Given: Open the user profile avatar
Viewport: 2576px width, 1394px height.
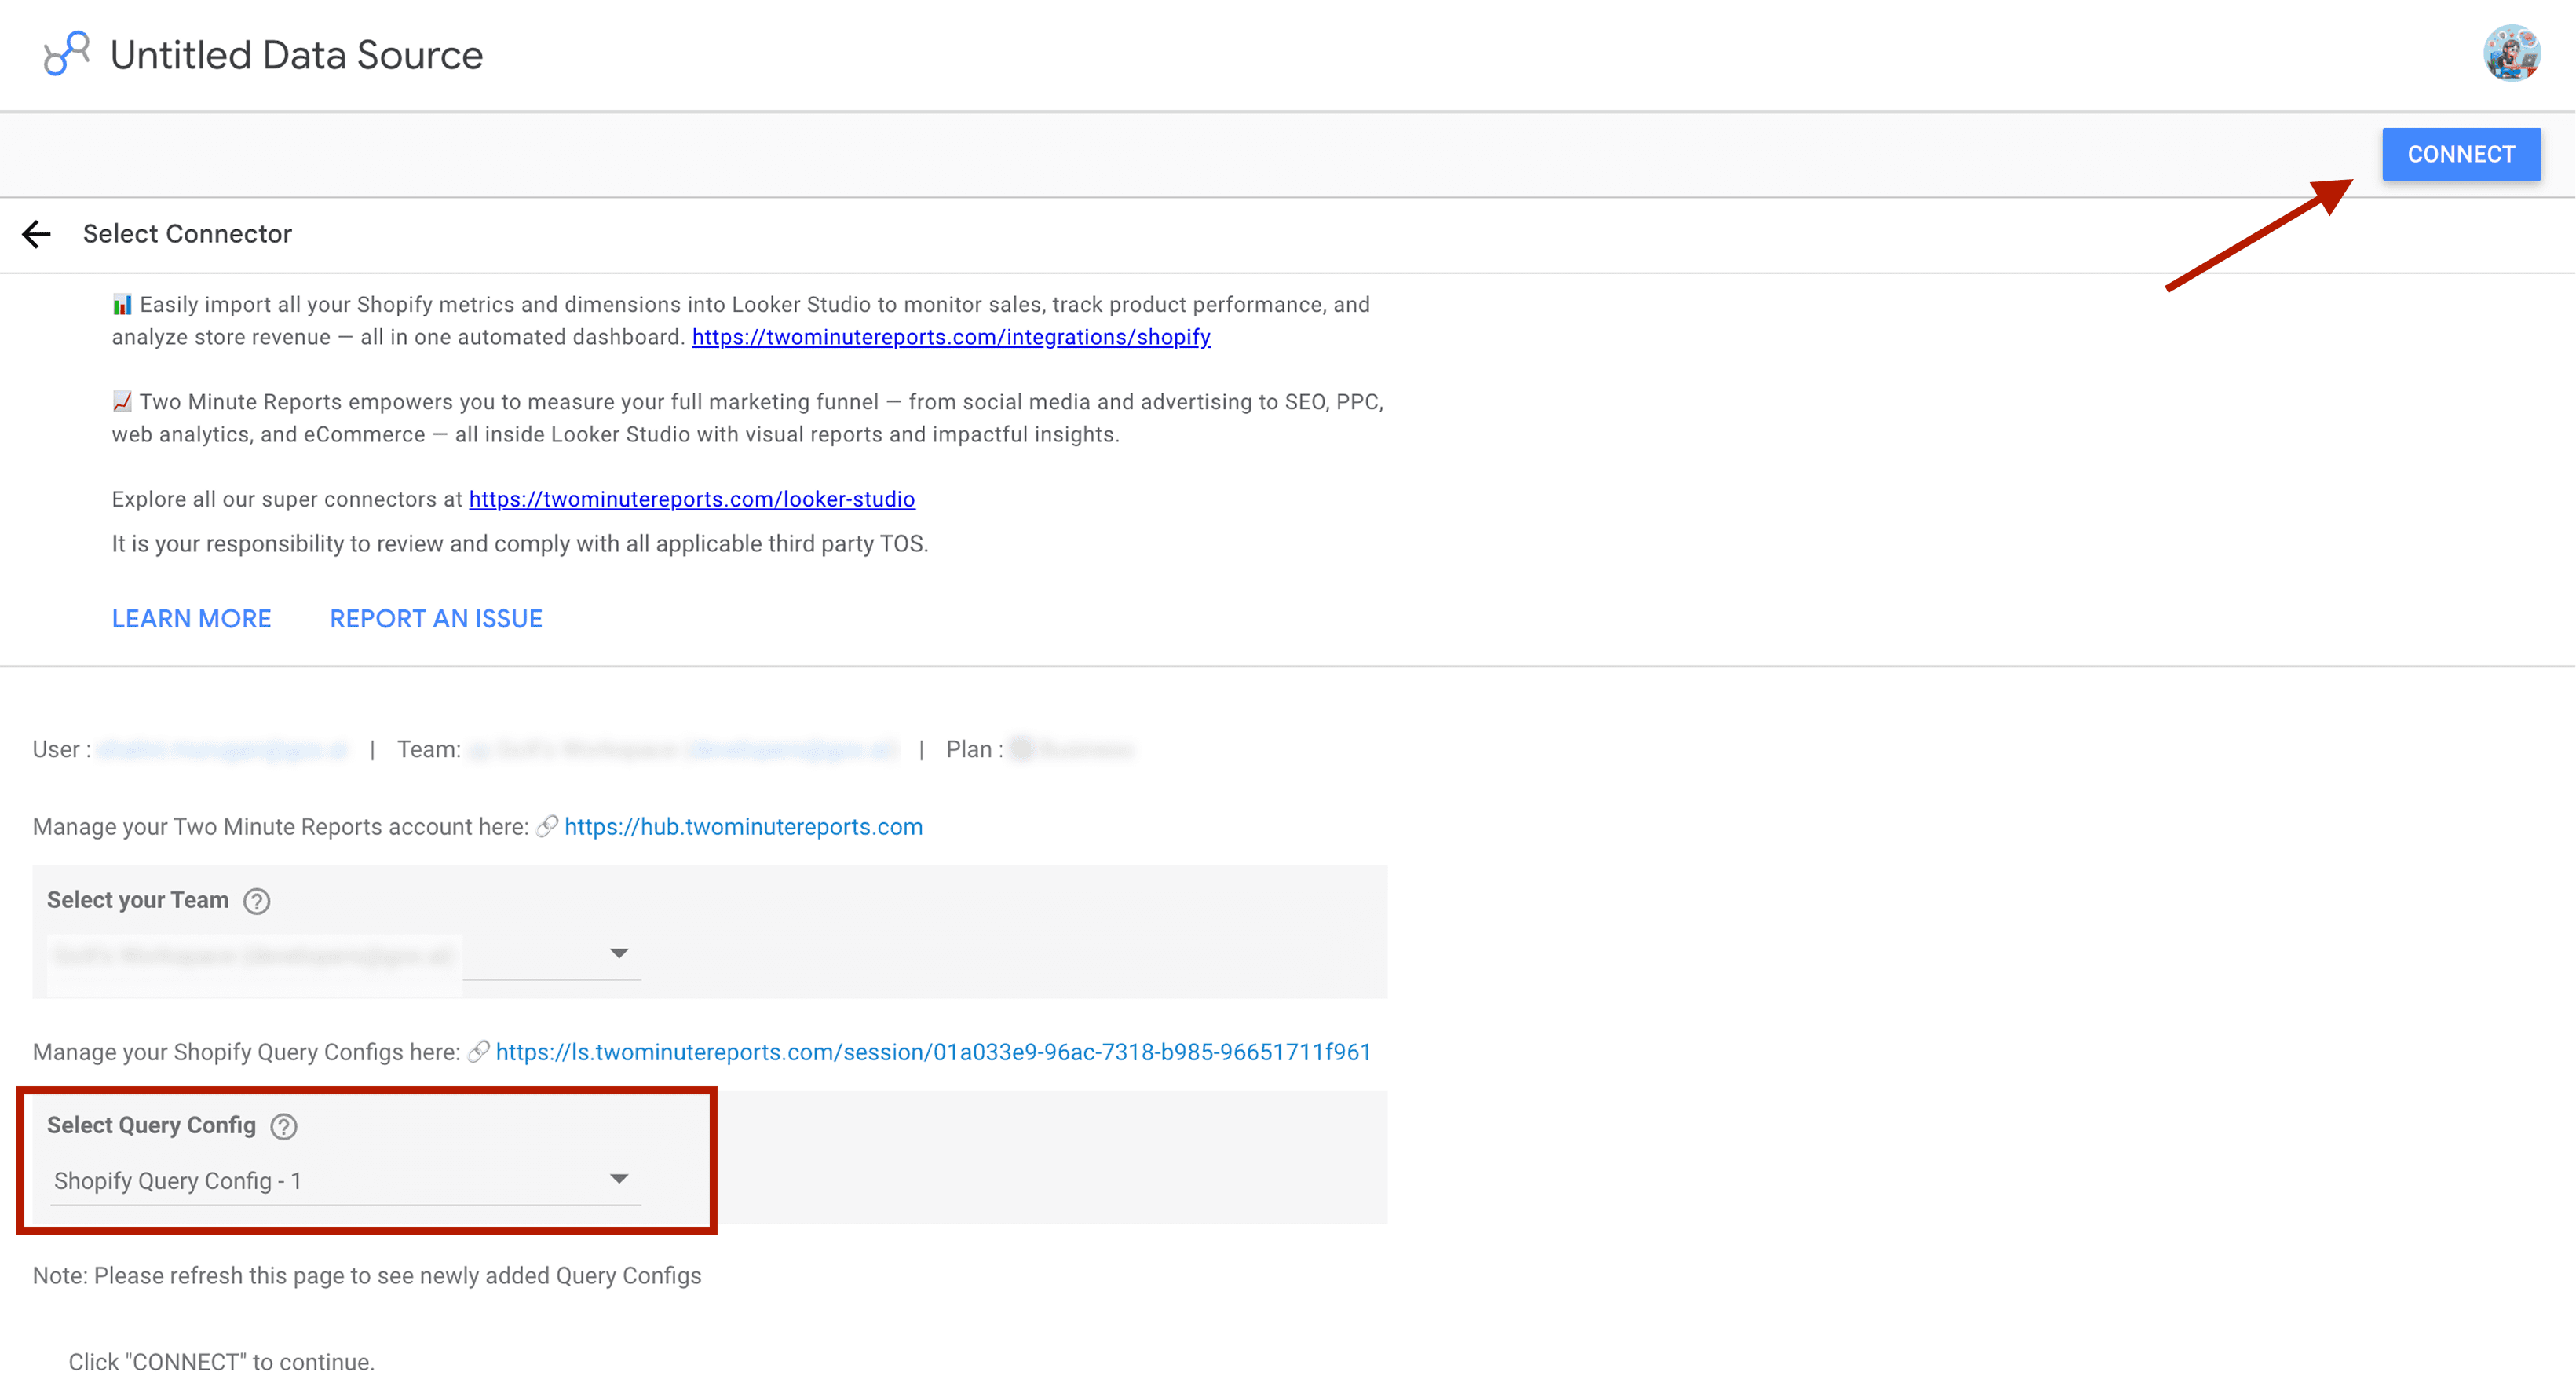Looking at the screenshot, I should point(2511,54).
